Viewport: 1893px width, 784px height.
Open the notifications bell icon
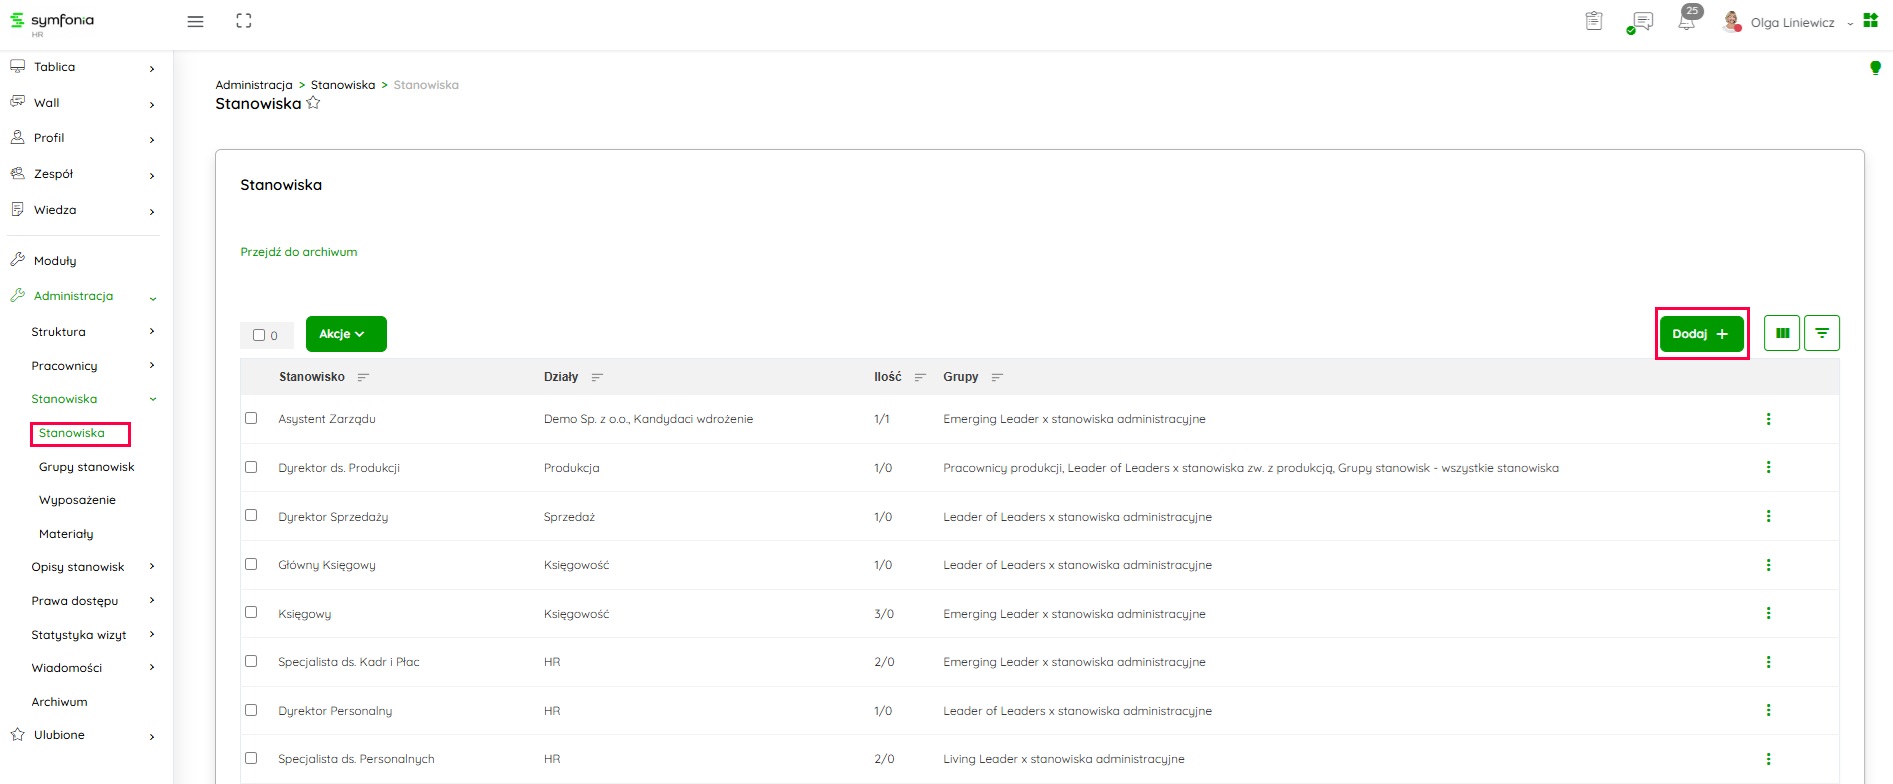[x=1687, y=22]
